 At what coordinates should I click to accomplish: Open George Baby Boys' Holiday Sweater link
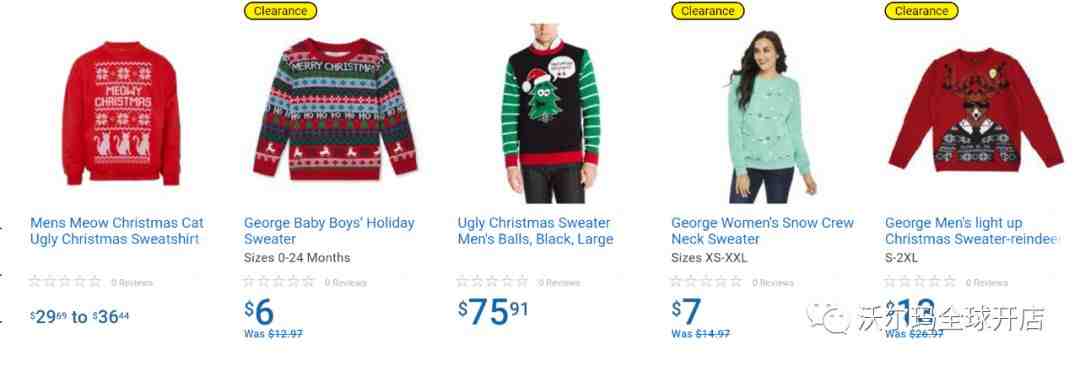point(329,231)
